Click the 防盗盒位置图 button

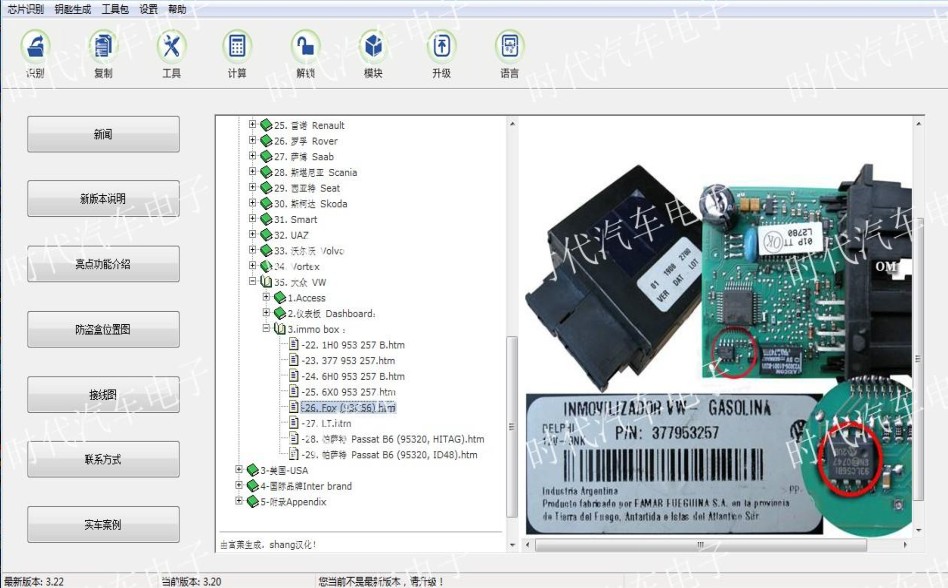[x=103, y=329]
